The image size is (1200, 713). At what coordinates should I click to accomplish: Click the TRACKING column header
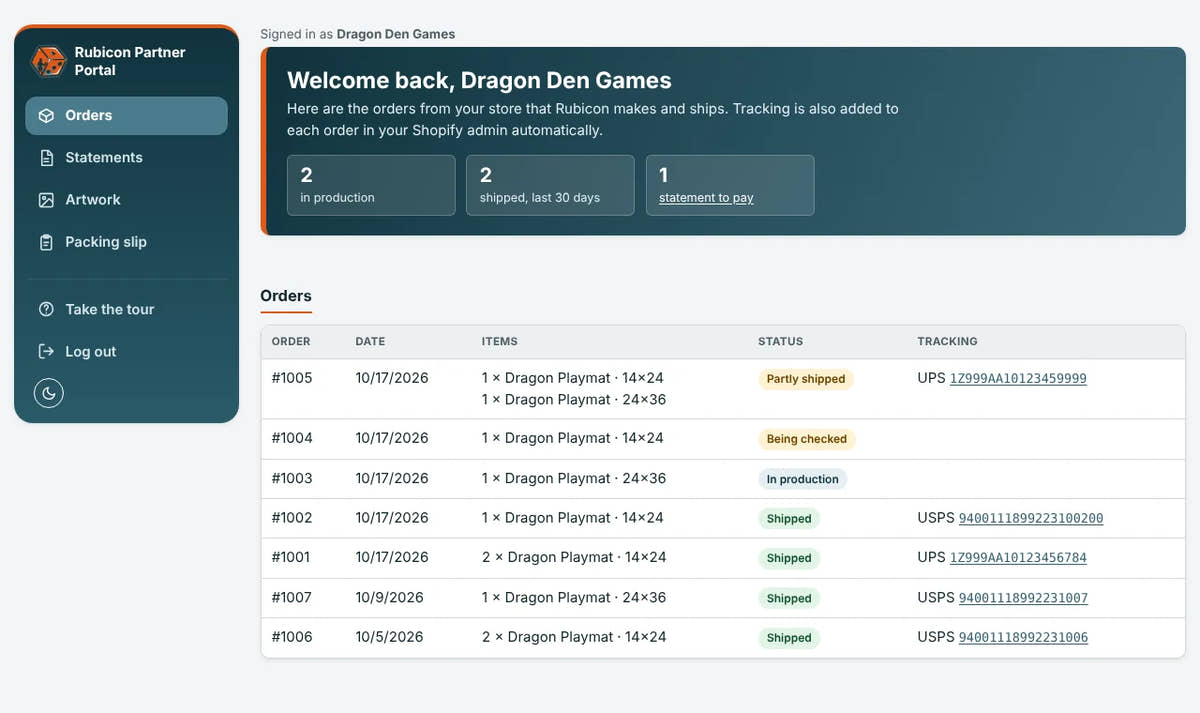tap(947, 342)
